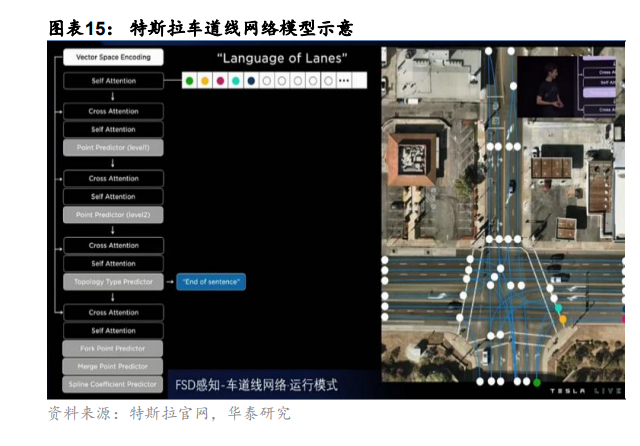Click the yellow token in the lane token row

pos(205,81)
